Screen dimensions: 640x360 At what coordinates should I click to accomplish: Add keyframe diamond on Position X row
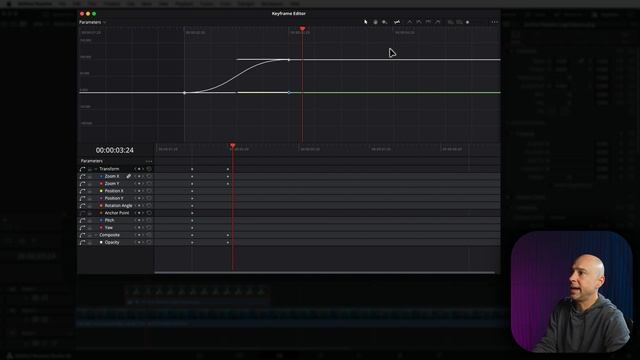pos(139,191)
